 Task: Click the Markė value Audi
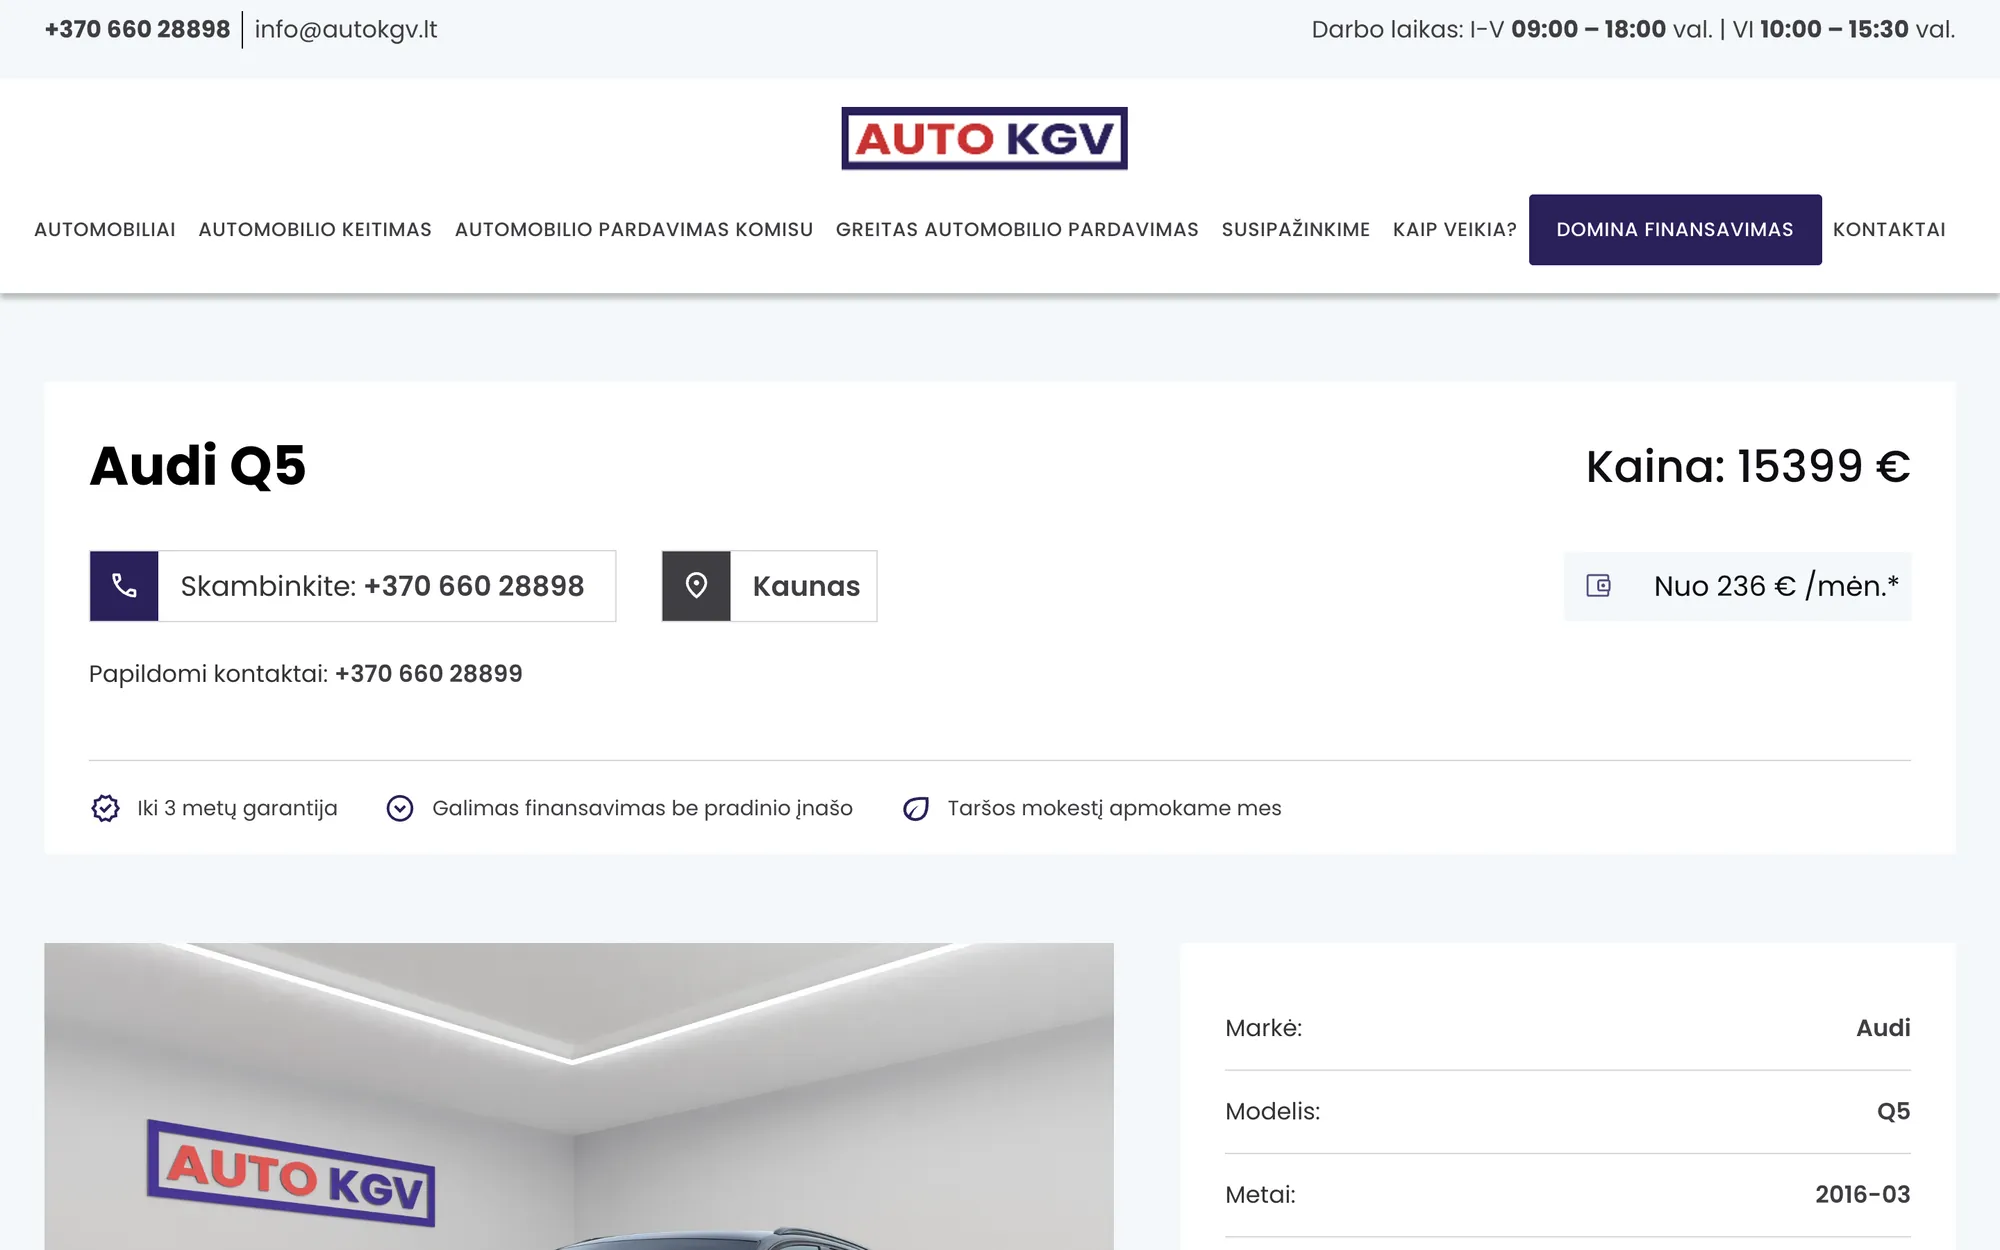point(1883,1028)
